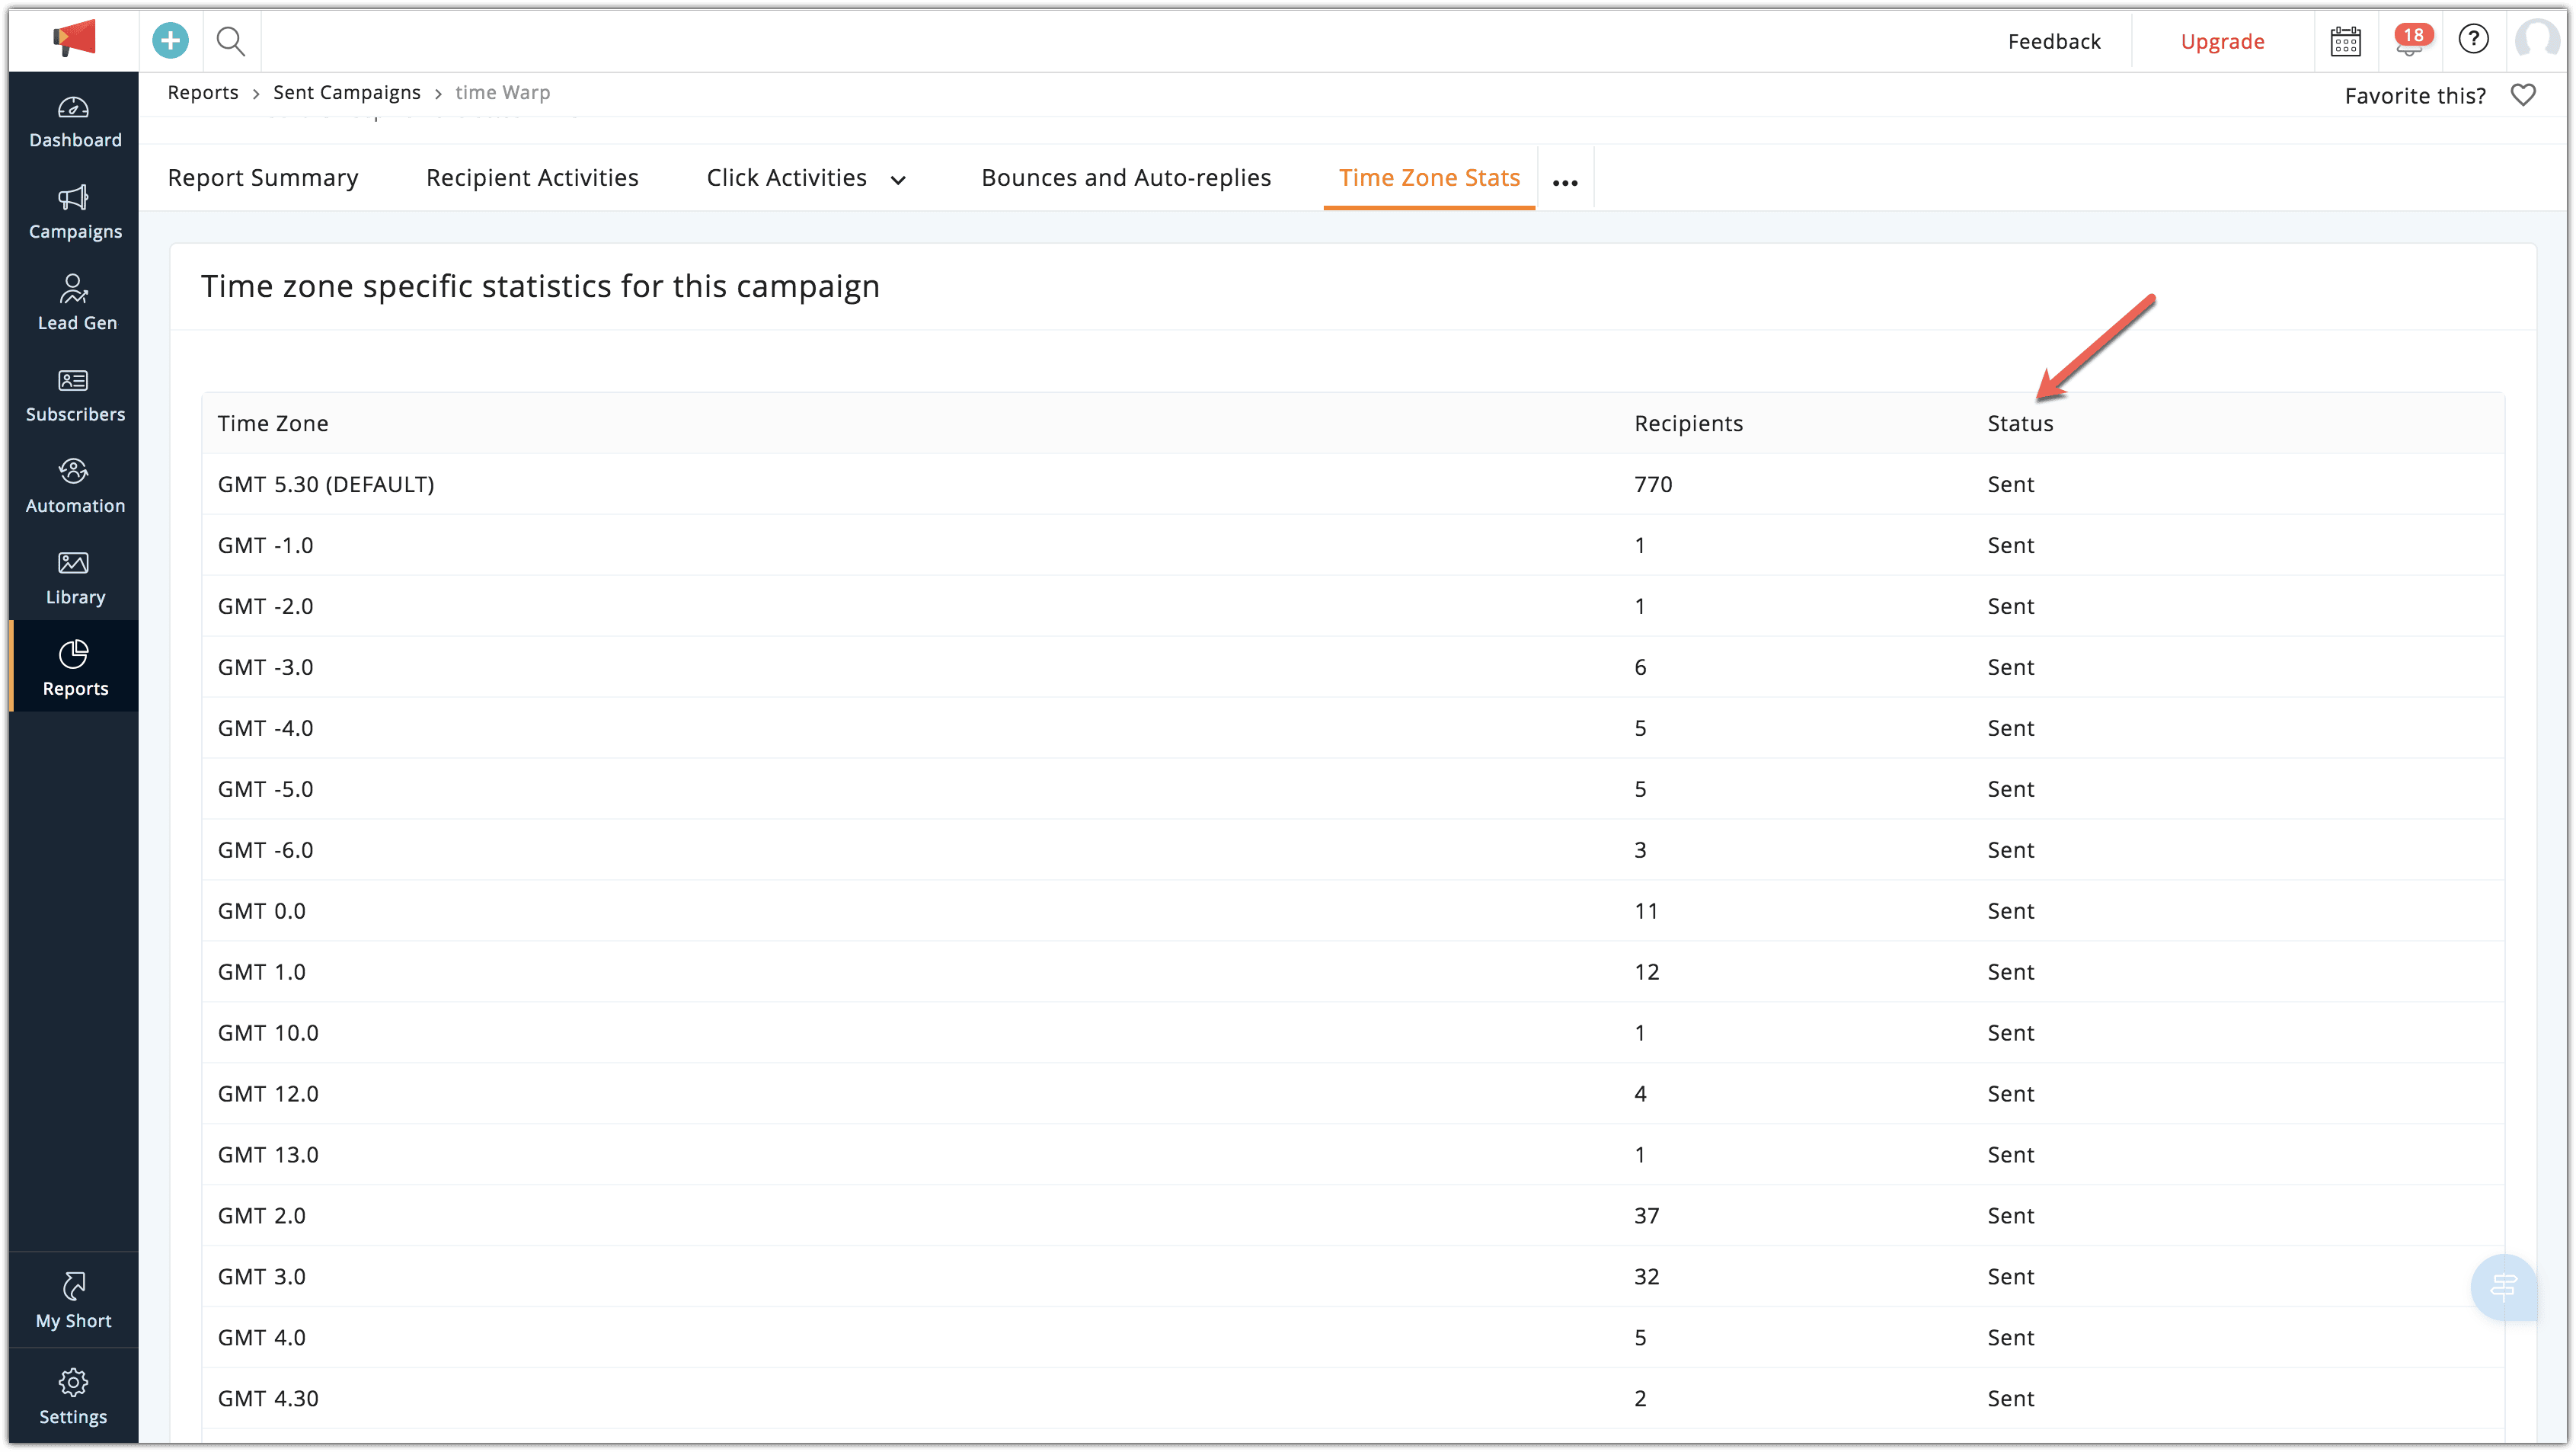Viewport: 2576px width, 1452px height.
Task: Click the help question mark icon
Action: [x=2473, y=39]
